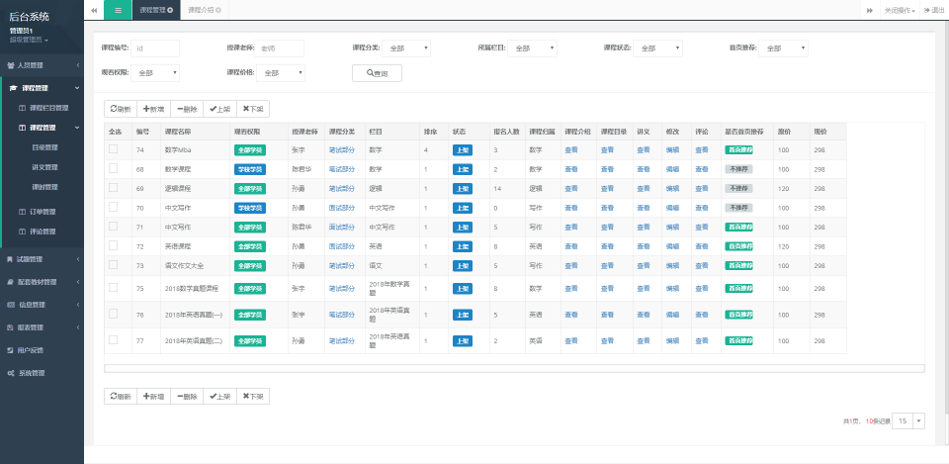The image size is (949, 464).
Task: Click 下架 cross button below the table
Action: (x=253, y=396)
